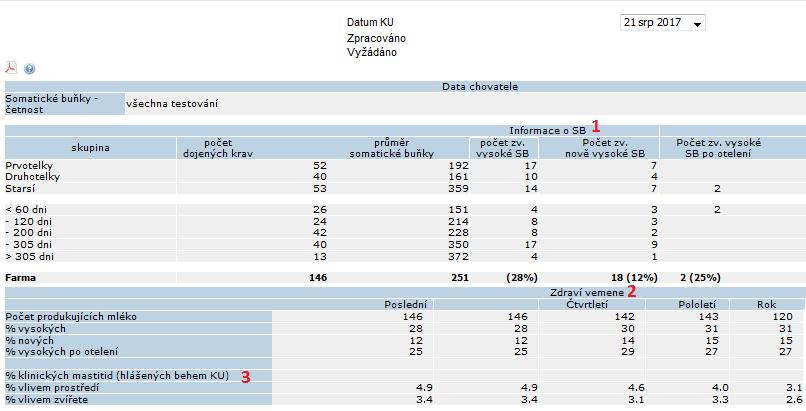Click the průměr somatické buňky column header

click(x=392, y=148)
